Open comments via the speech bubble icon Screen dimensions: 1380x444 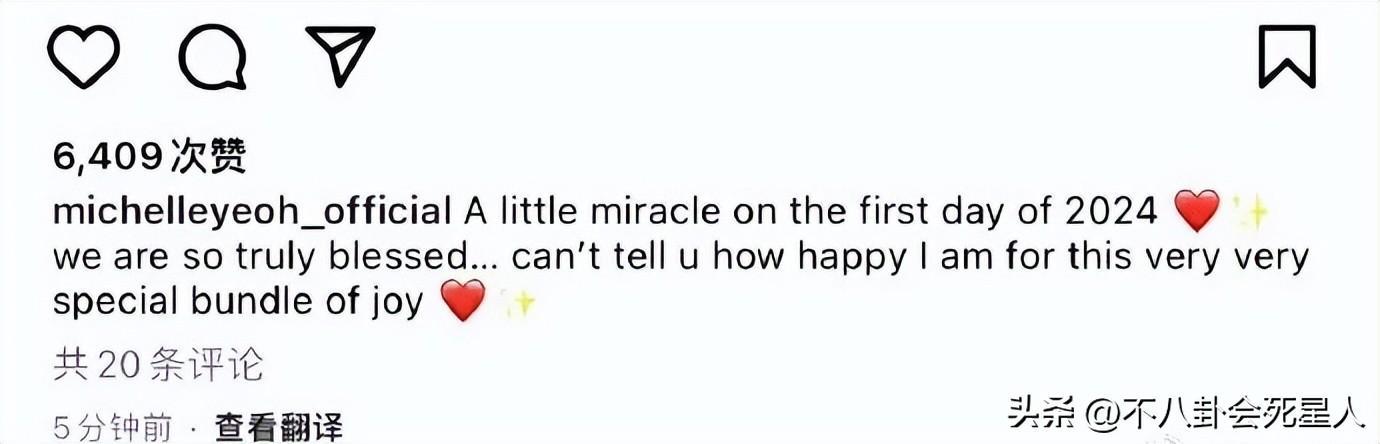coord(212,55)
